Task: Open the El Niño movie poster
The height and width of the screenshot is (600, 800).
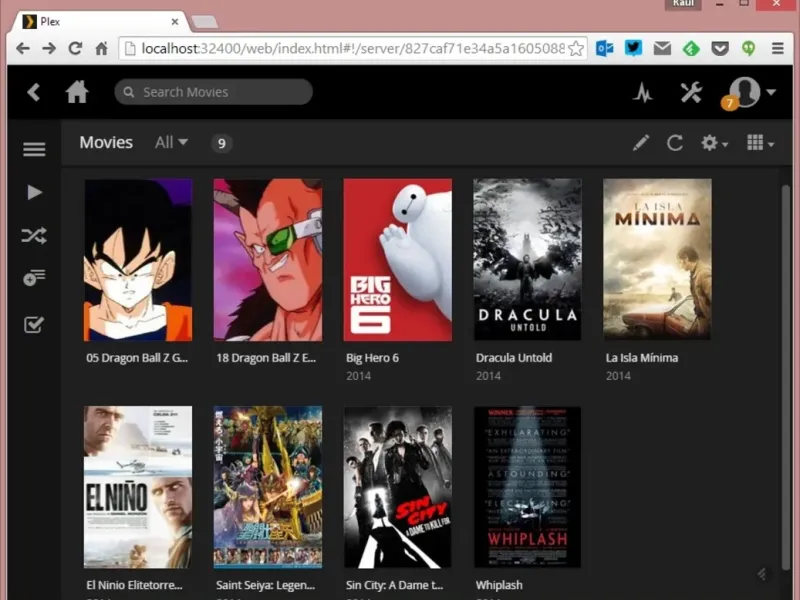Action: 138,487
